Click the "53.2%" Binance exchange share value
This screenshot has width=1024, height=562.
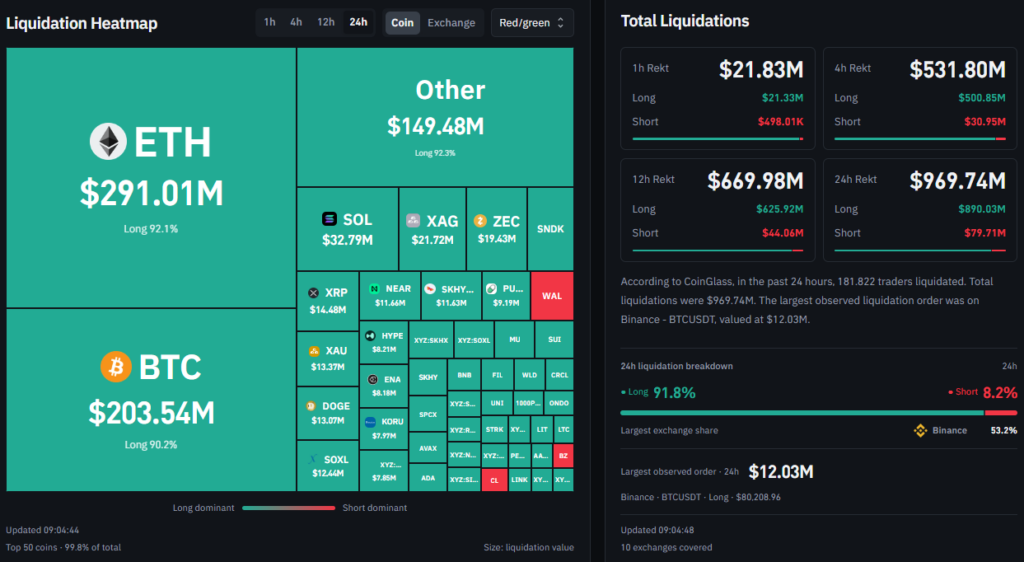point(1004,431)
